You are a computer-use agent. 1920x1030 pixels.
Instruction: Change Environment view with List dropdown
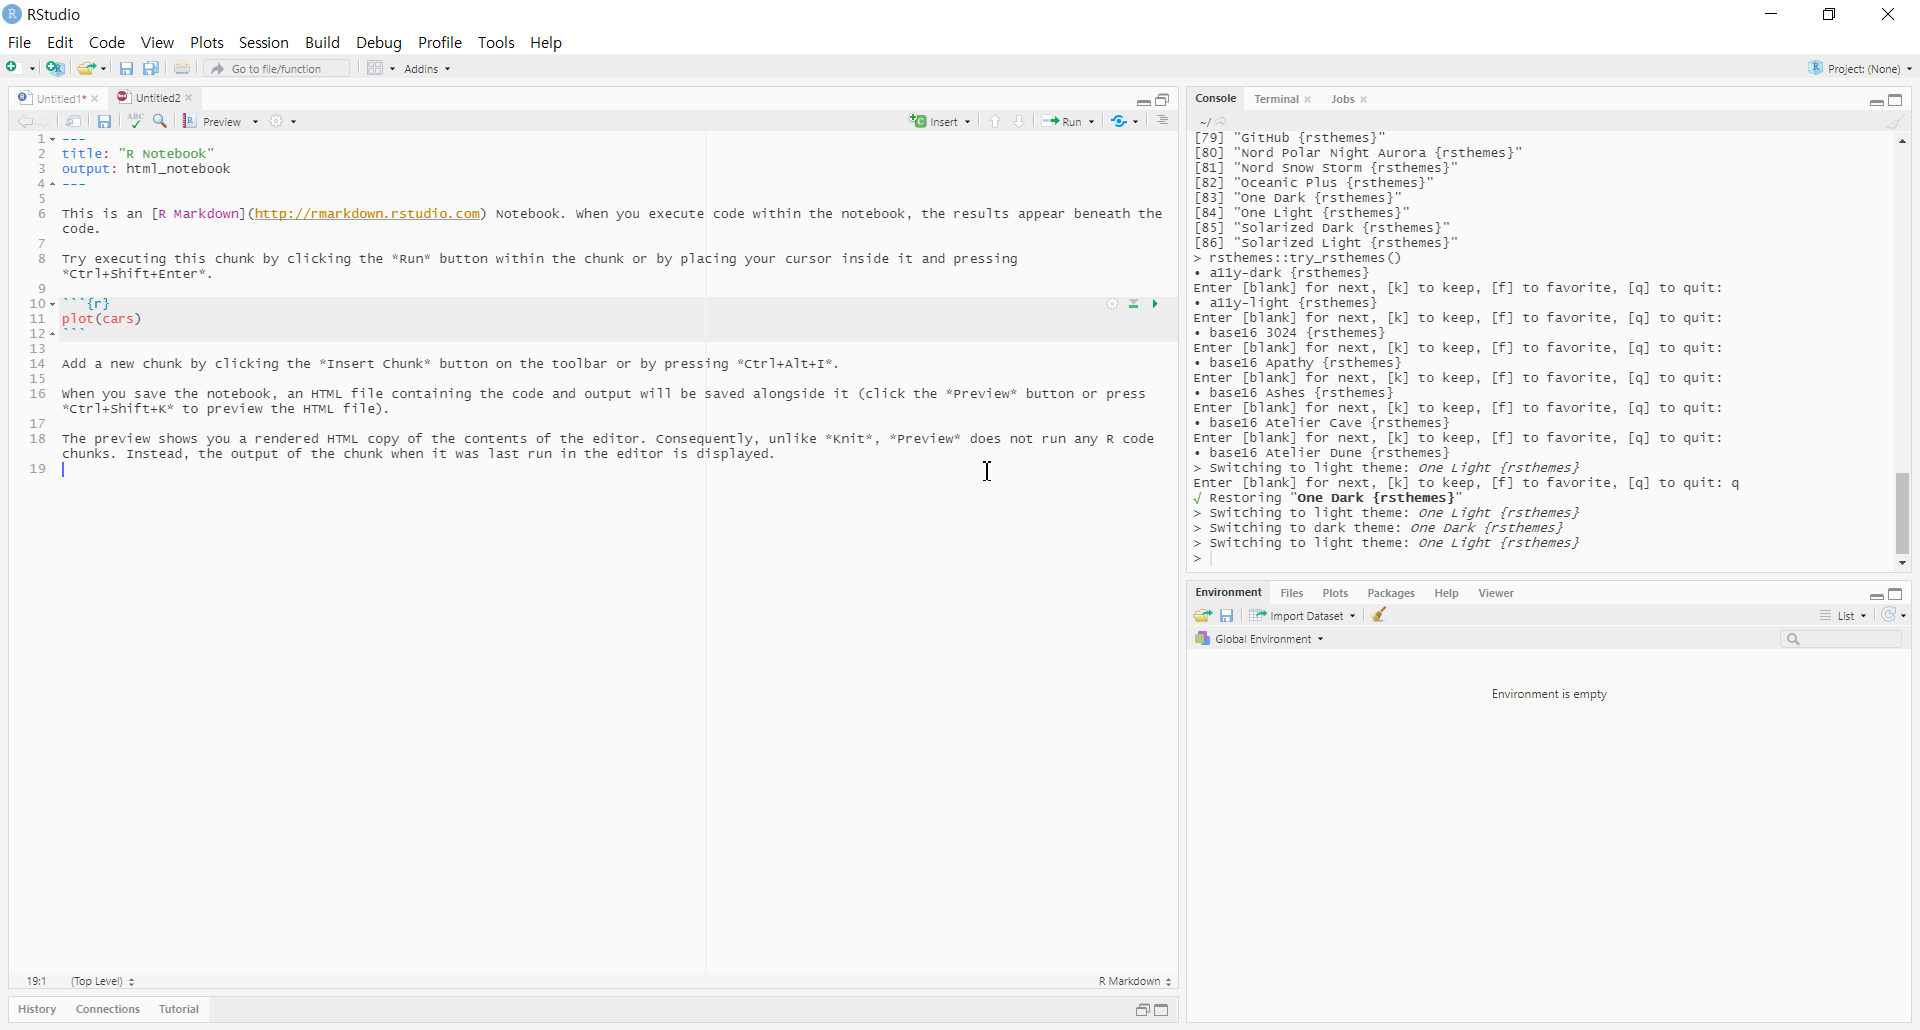pyautogui.click(x=1843, y=616)
